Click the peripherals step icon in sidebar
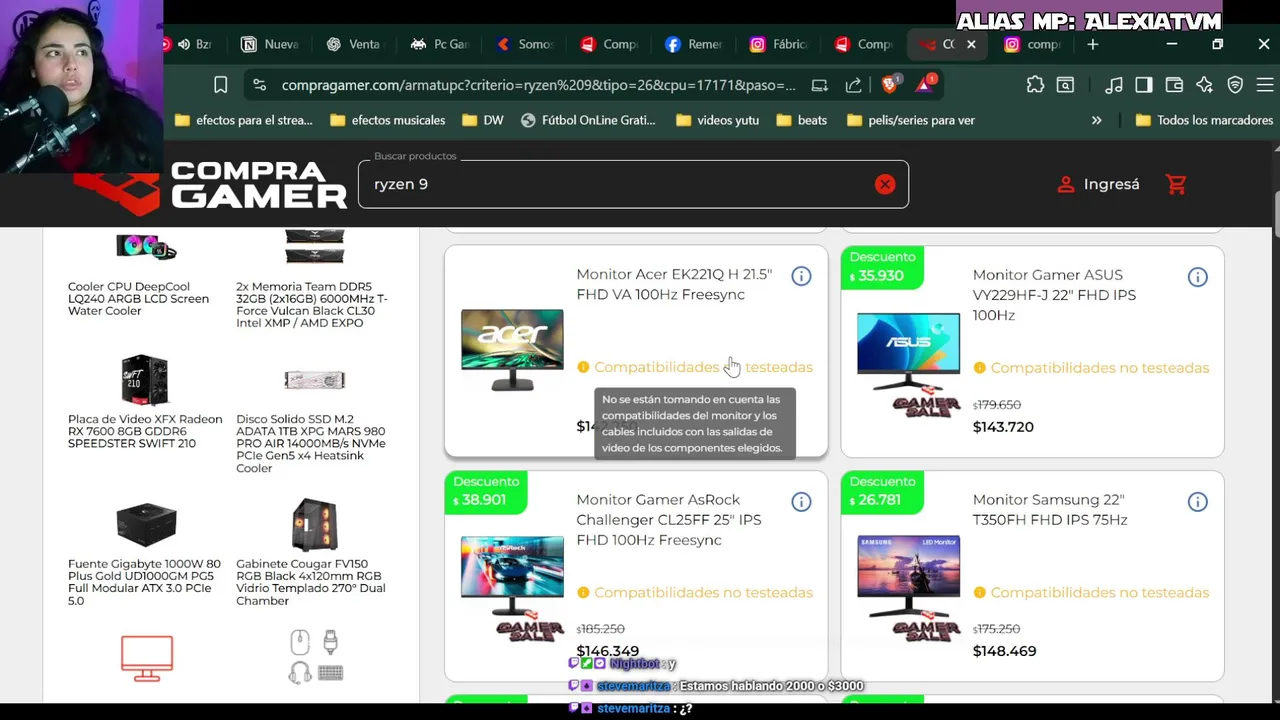The image size is (1280, 720). point(315,657)
